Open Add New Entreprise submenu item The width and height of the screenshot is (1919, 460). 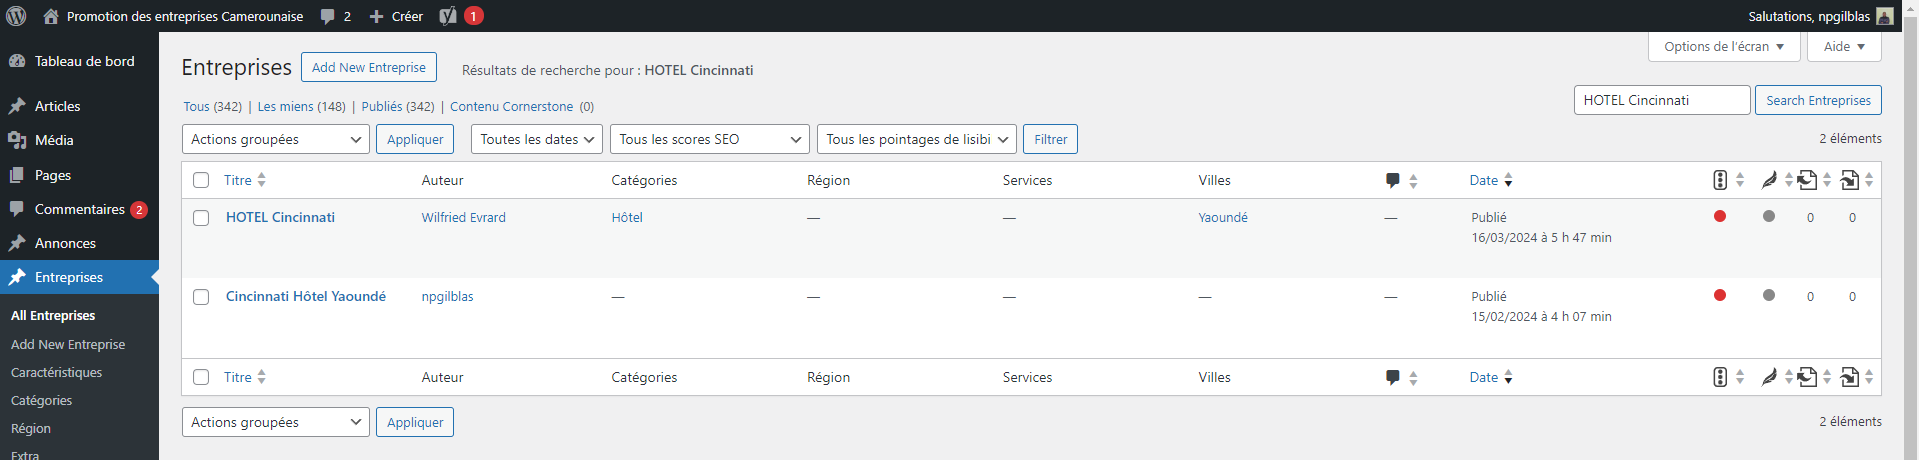click(68, 344)
